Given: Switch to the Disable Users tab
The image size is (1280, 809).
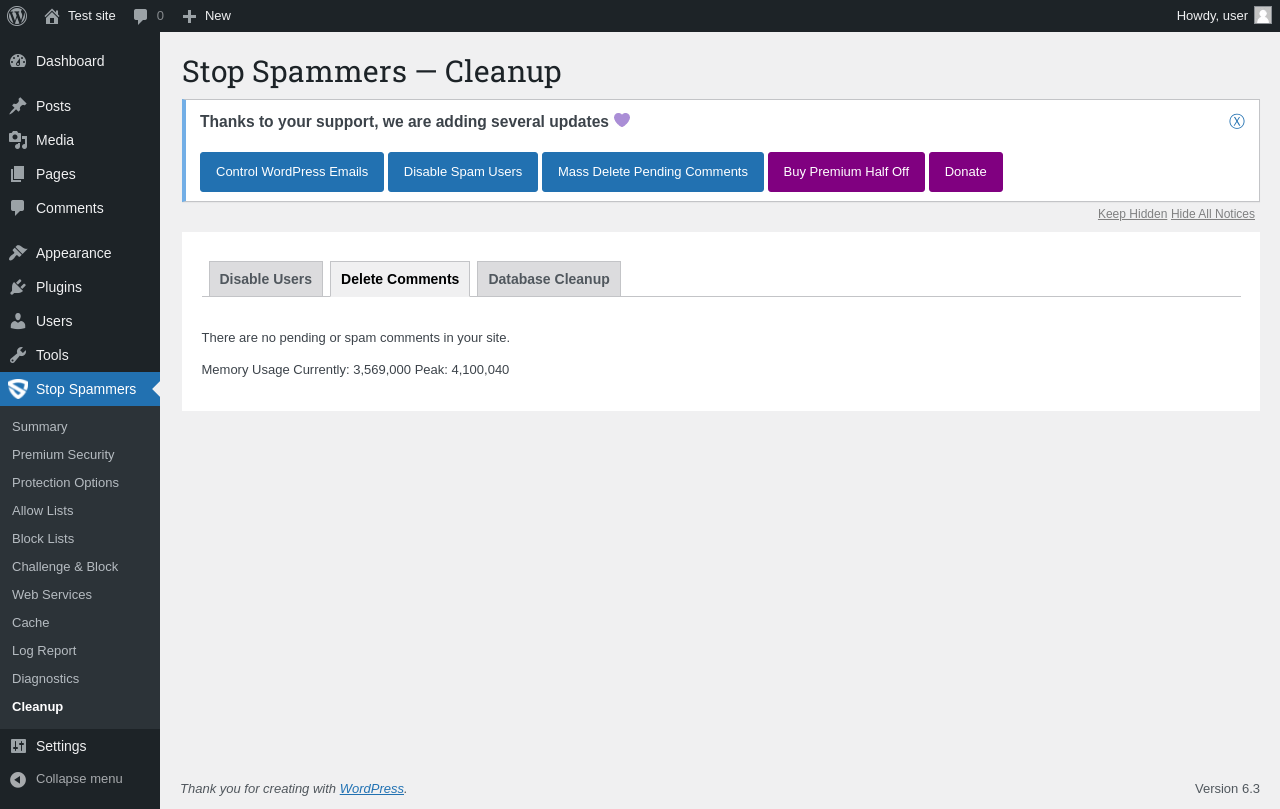Looking at the screenshot, I should point(266,279).
